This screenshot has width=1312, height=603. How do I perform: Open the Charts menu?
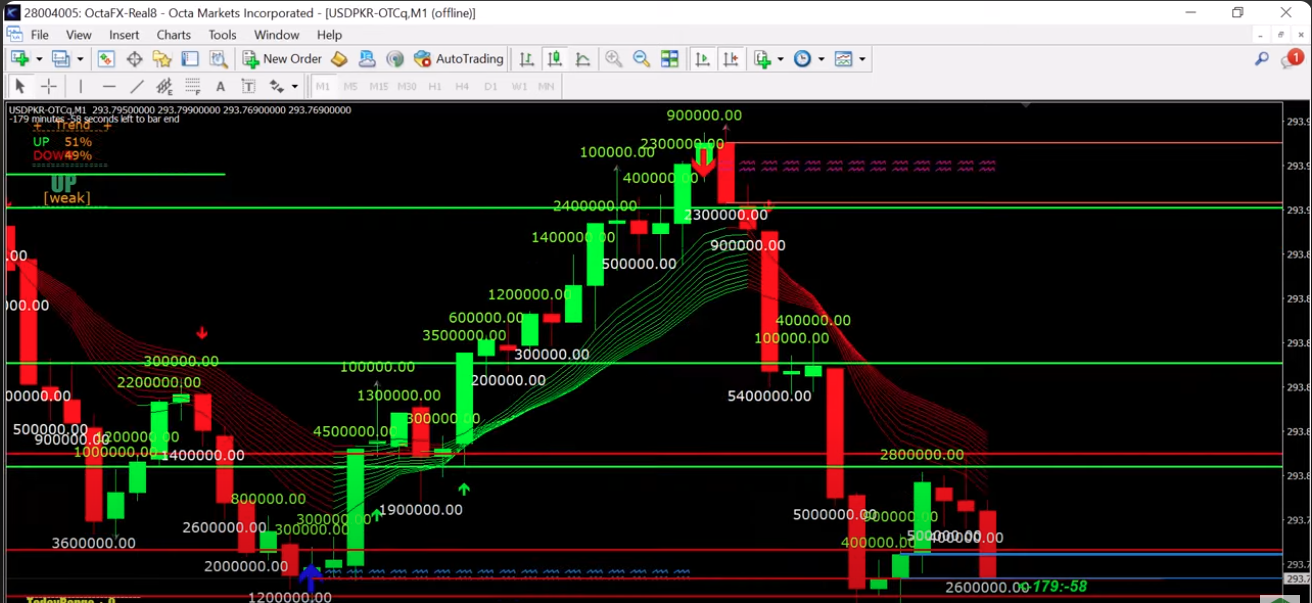(174, 35)
